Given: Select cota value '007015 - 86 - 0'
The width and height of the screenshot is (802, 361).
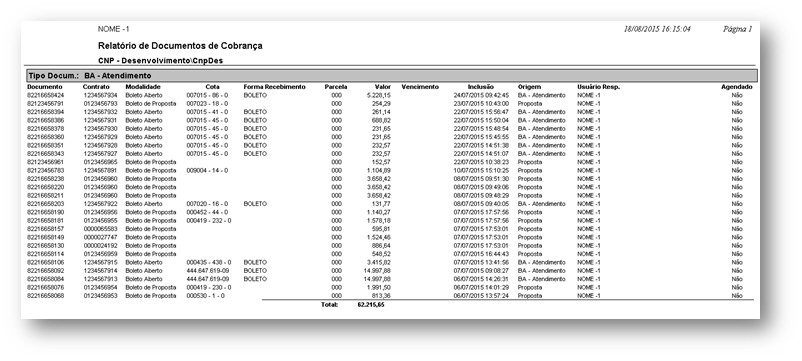Looking at the screenshot, I should (207, 95).
